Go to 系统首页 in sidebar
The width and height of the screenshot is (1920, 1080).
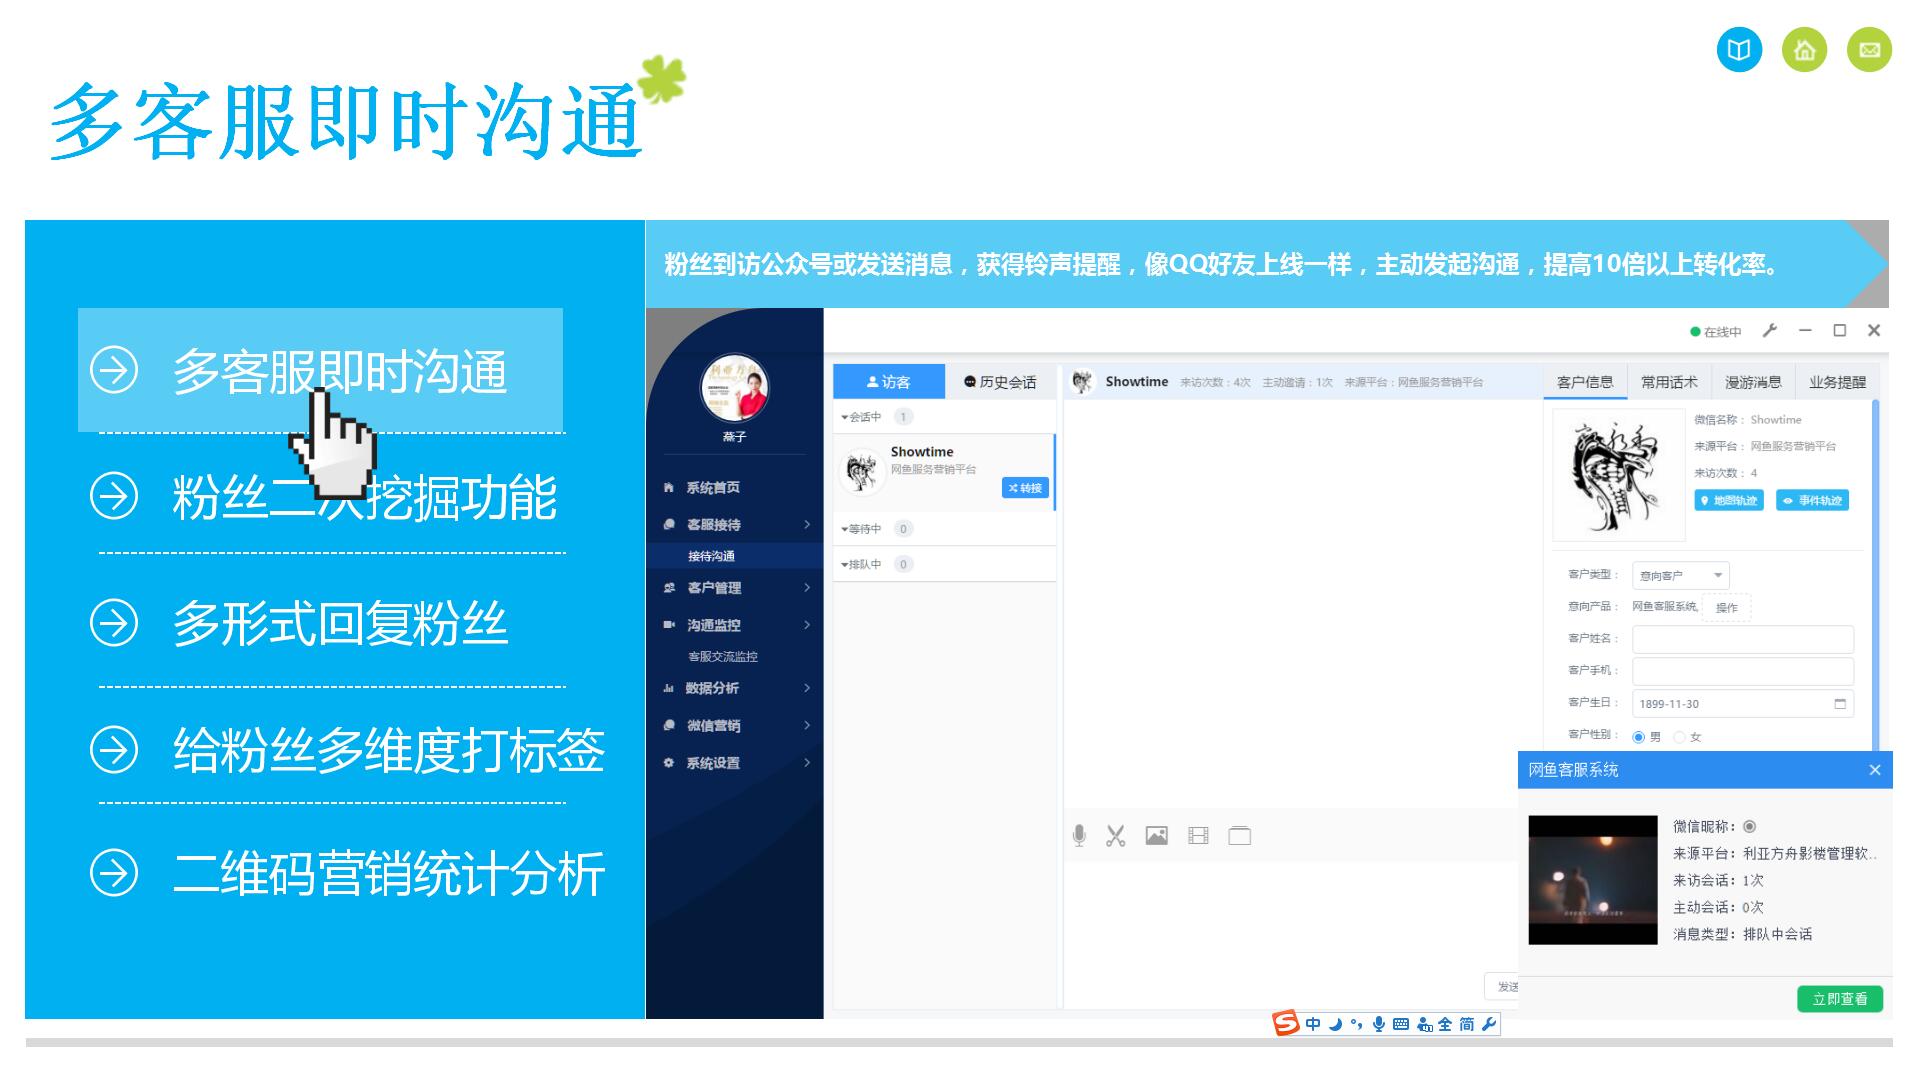pos(712,487)
